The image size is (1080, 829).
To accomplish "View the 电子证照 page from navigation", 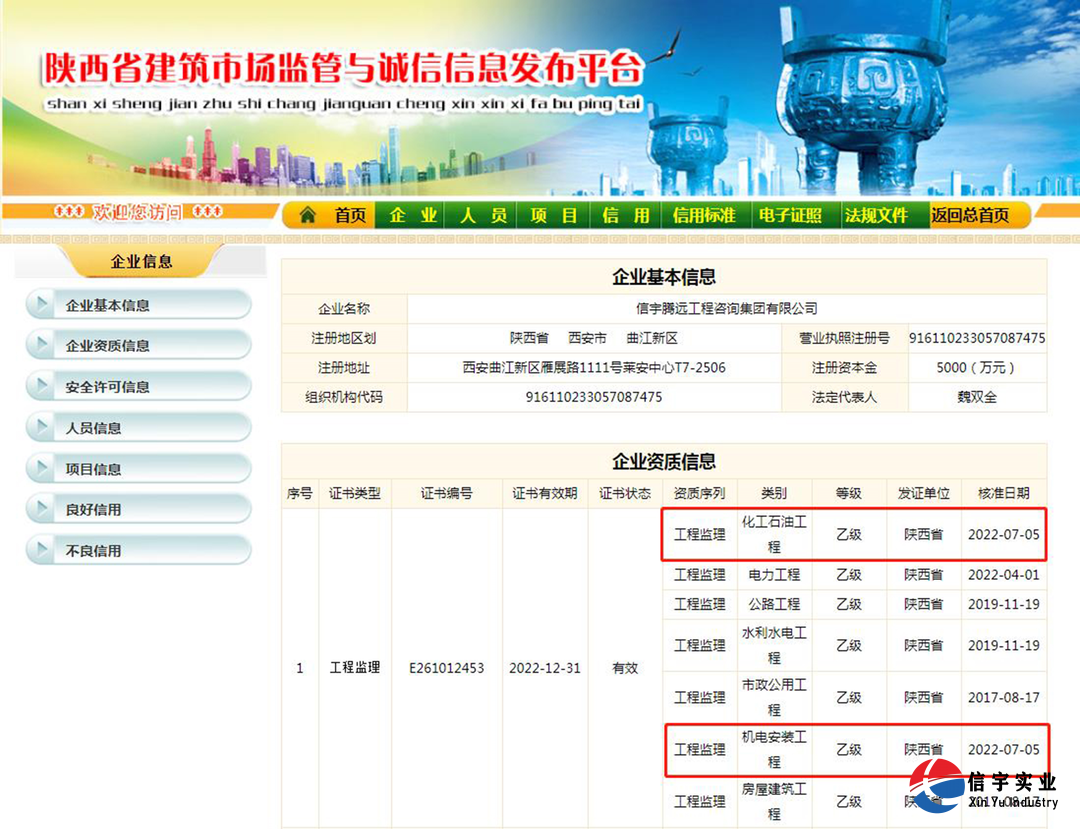I will (790, 216).
